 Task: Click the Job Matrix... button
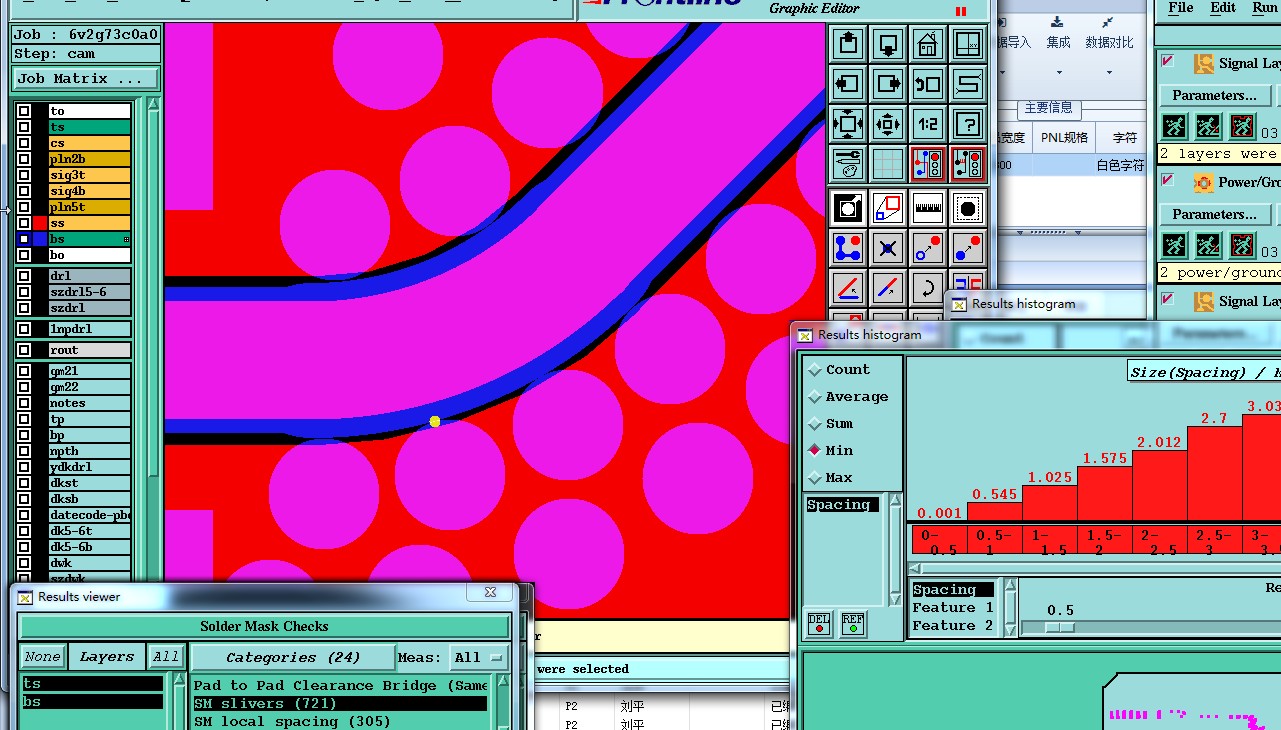pyautogui.click(x=86, y=78)
